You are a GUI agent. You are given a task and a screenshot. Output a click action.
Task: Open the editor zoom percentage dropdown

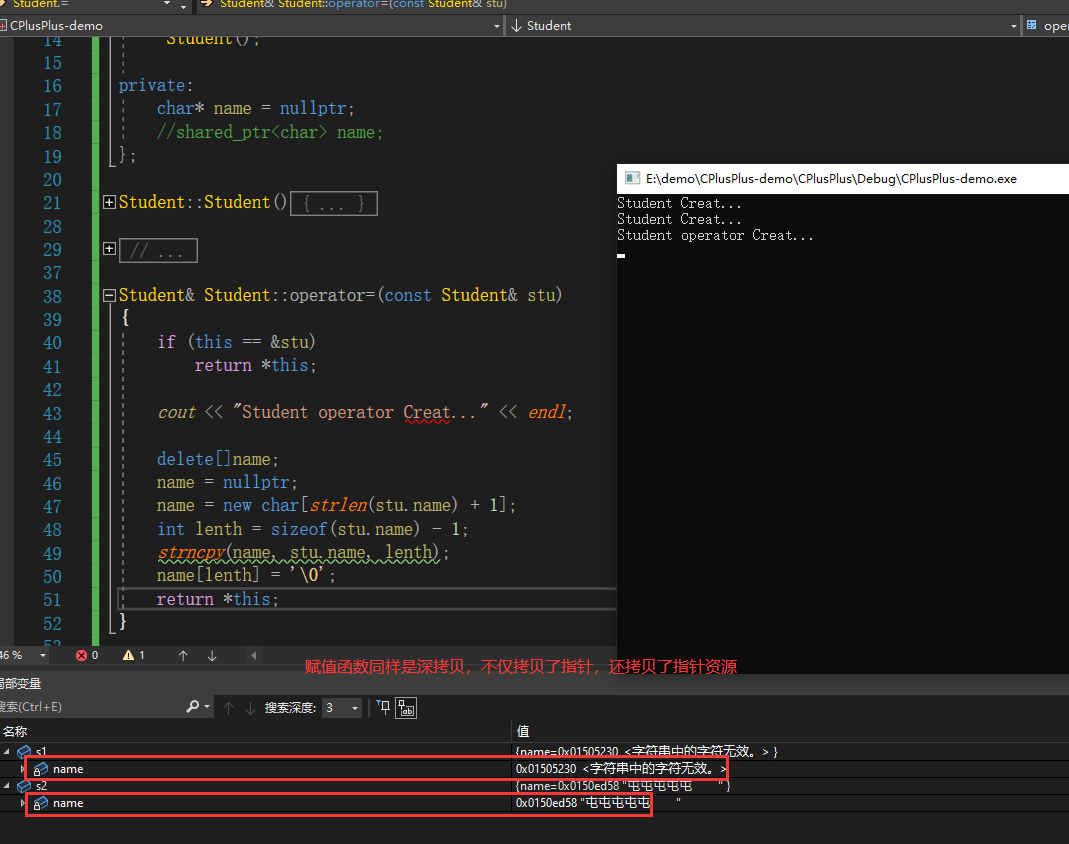point(43,655)
